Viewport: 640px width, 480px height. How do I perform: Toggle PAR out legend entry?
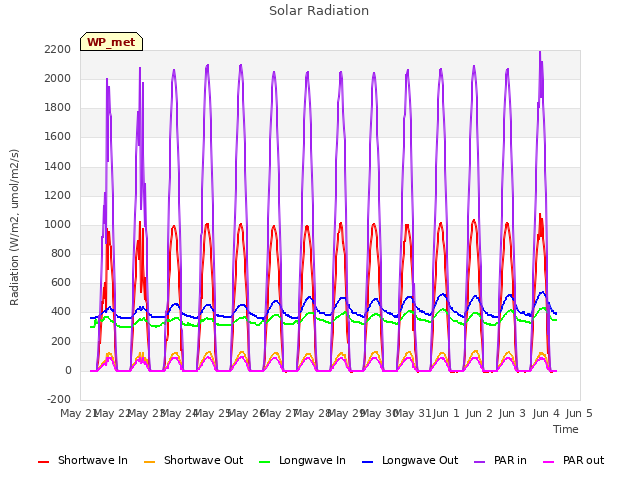[573, 460]
